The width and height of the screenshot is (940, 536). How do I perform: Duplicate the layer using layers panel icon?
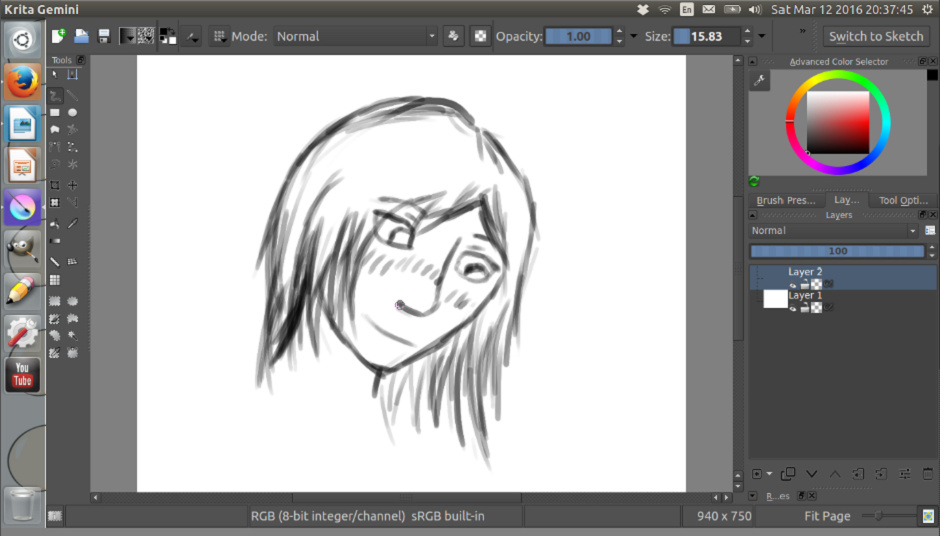click(788, 473)
